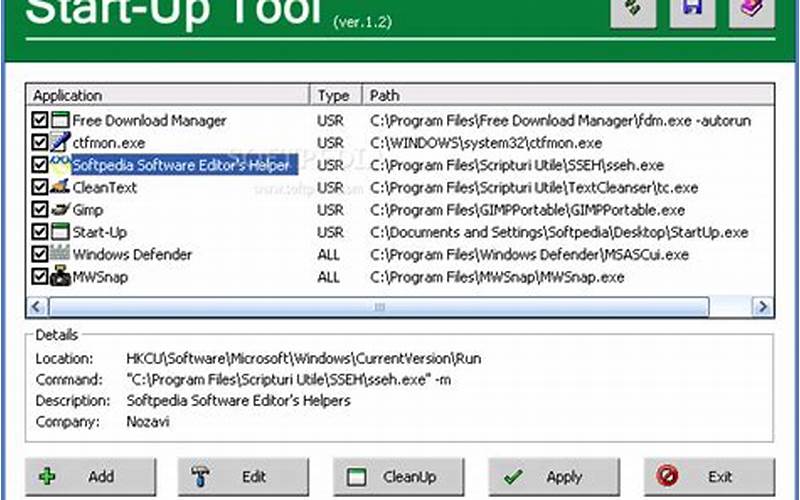Click the MWSnap camera icon

click(x=60, y=277)
